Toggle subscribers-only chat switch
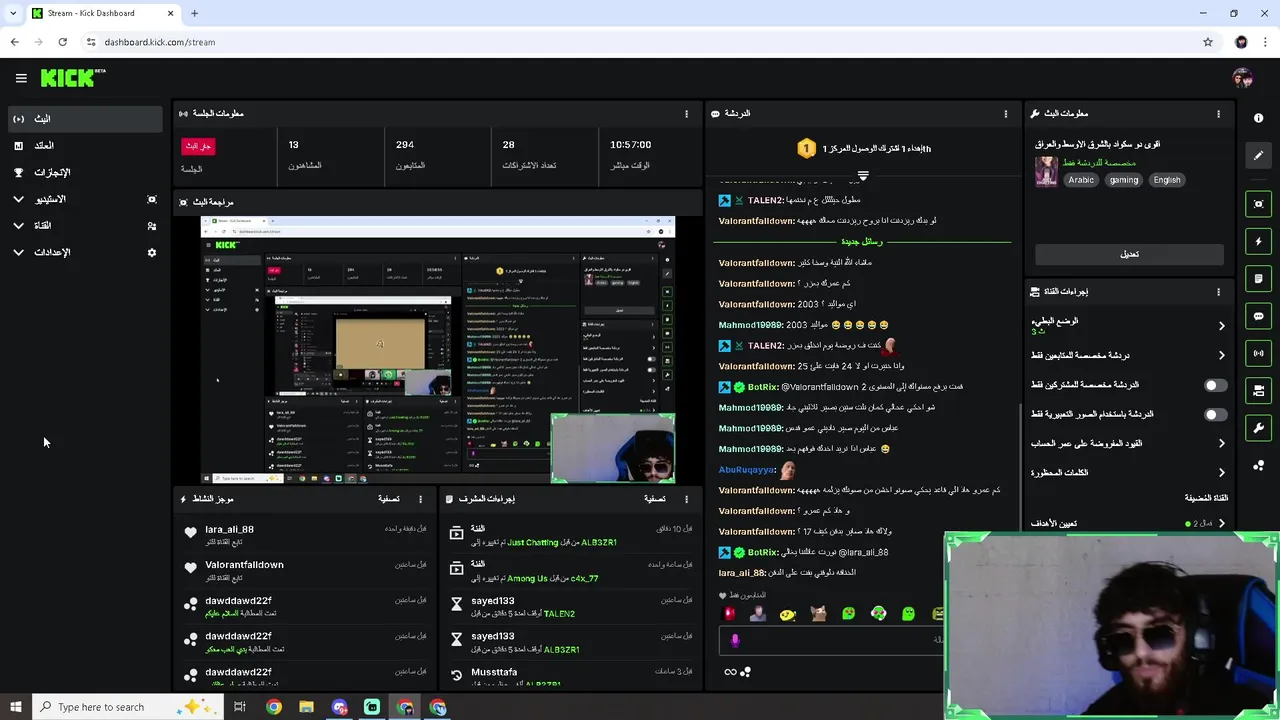 pyautogui.click(x=1215, y=385)
